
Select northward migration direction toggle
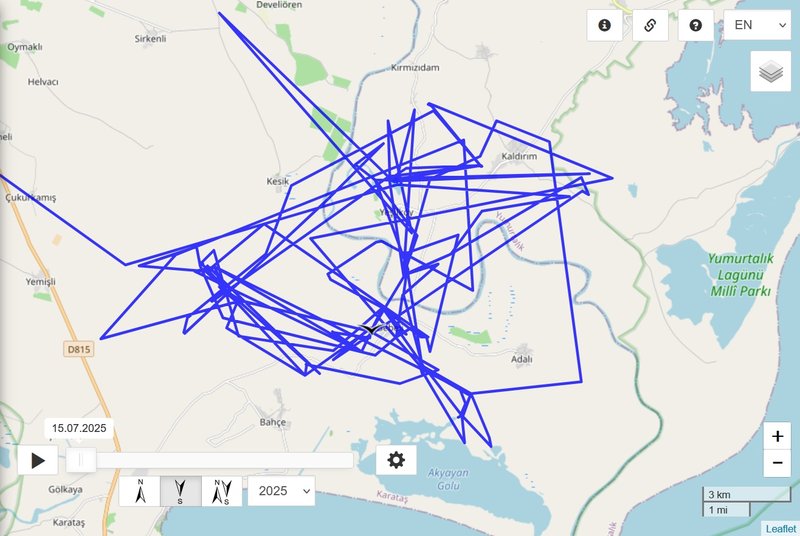click(x=140, y=491)
